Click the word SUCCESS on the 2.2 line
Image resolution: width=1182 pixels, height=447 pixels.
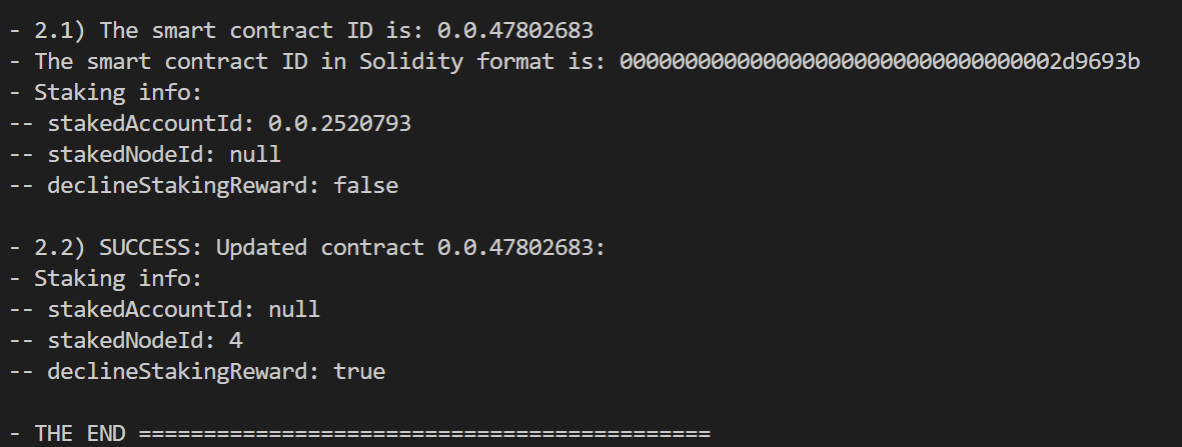(138, 247)
